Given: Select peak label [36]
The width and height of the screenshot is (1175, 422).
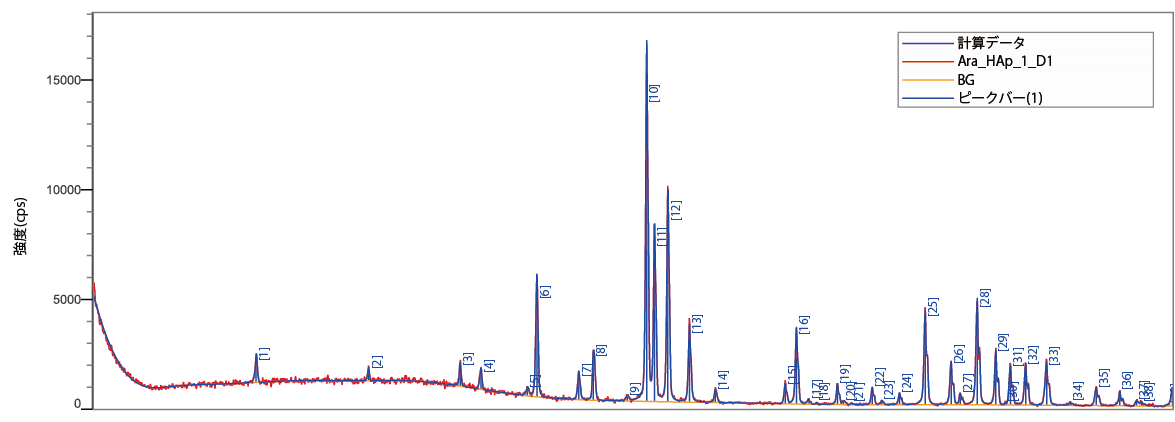Looking at the screenshot, I should point(1126,381).
